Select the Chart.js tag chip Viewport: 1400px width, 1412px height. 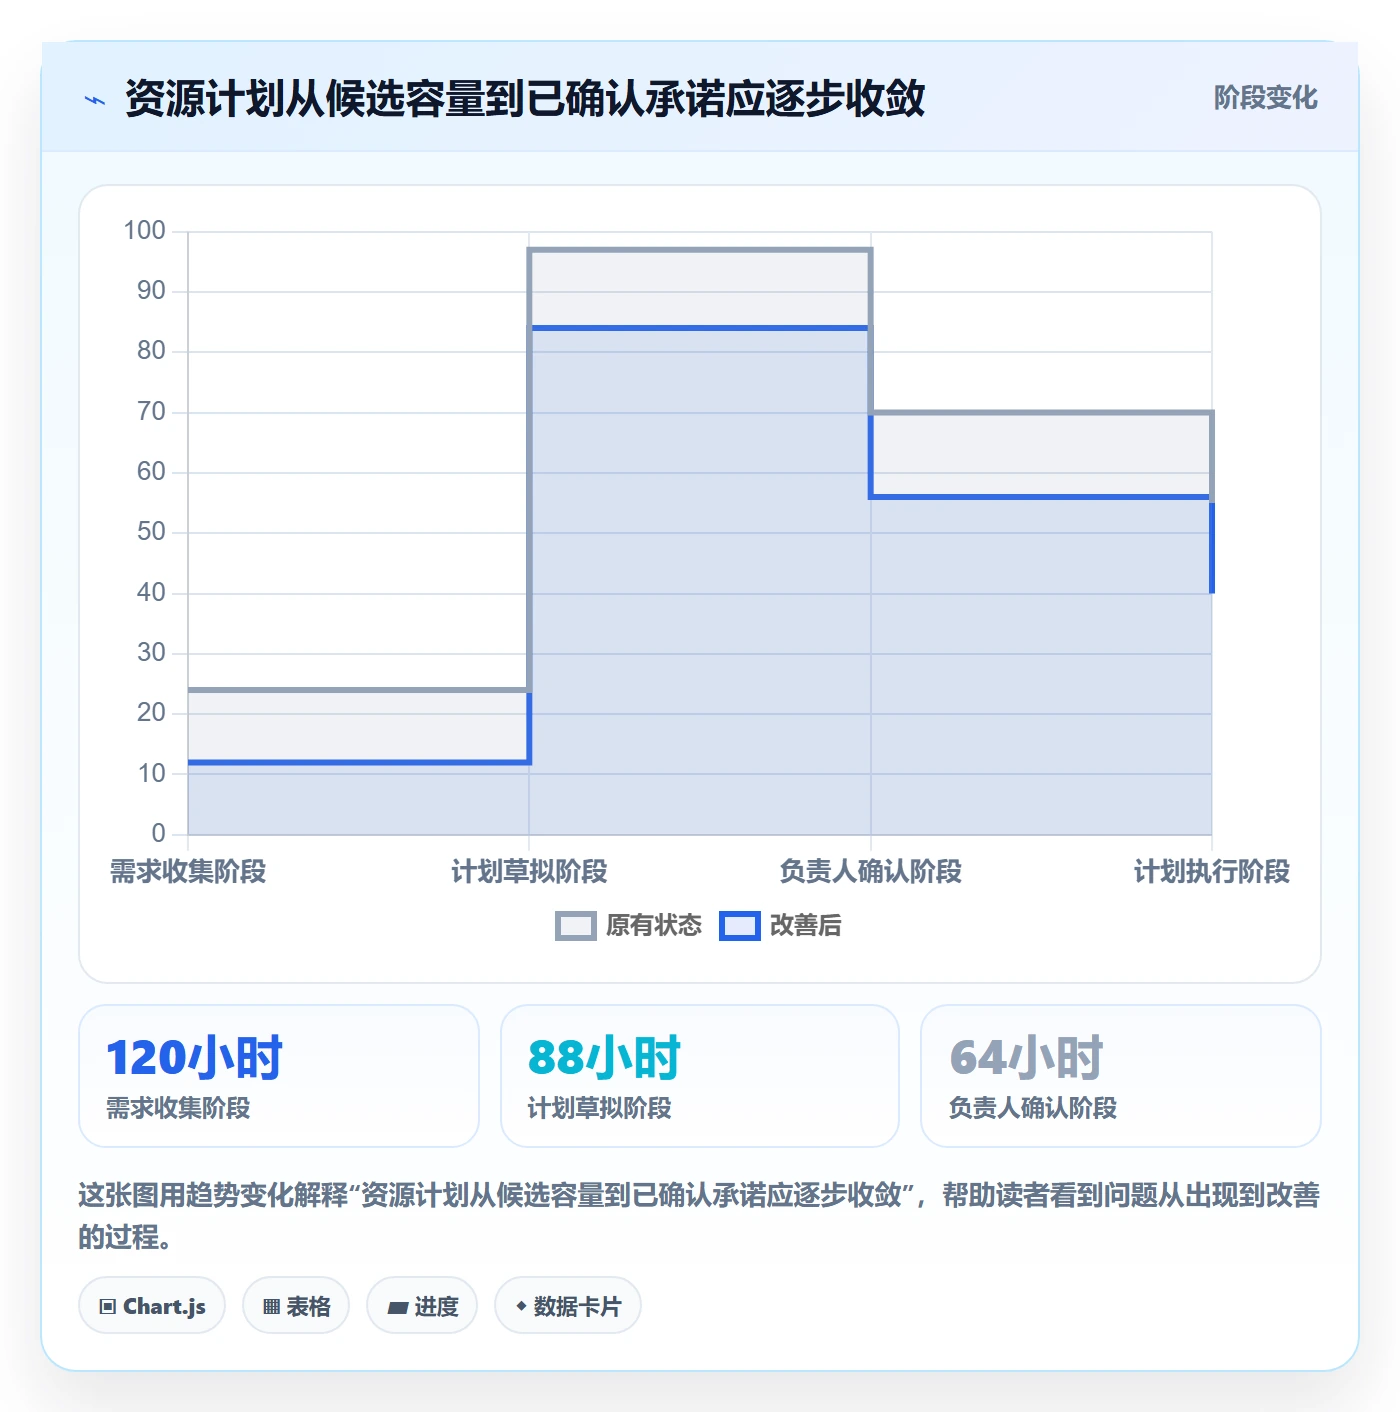tap(152, 1305)
